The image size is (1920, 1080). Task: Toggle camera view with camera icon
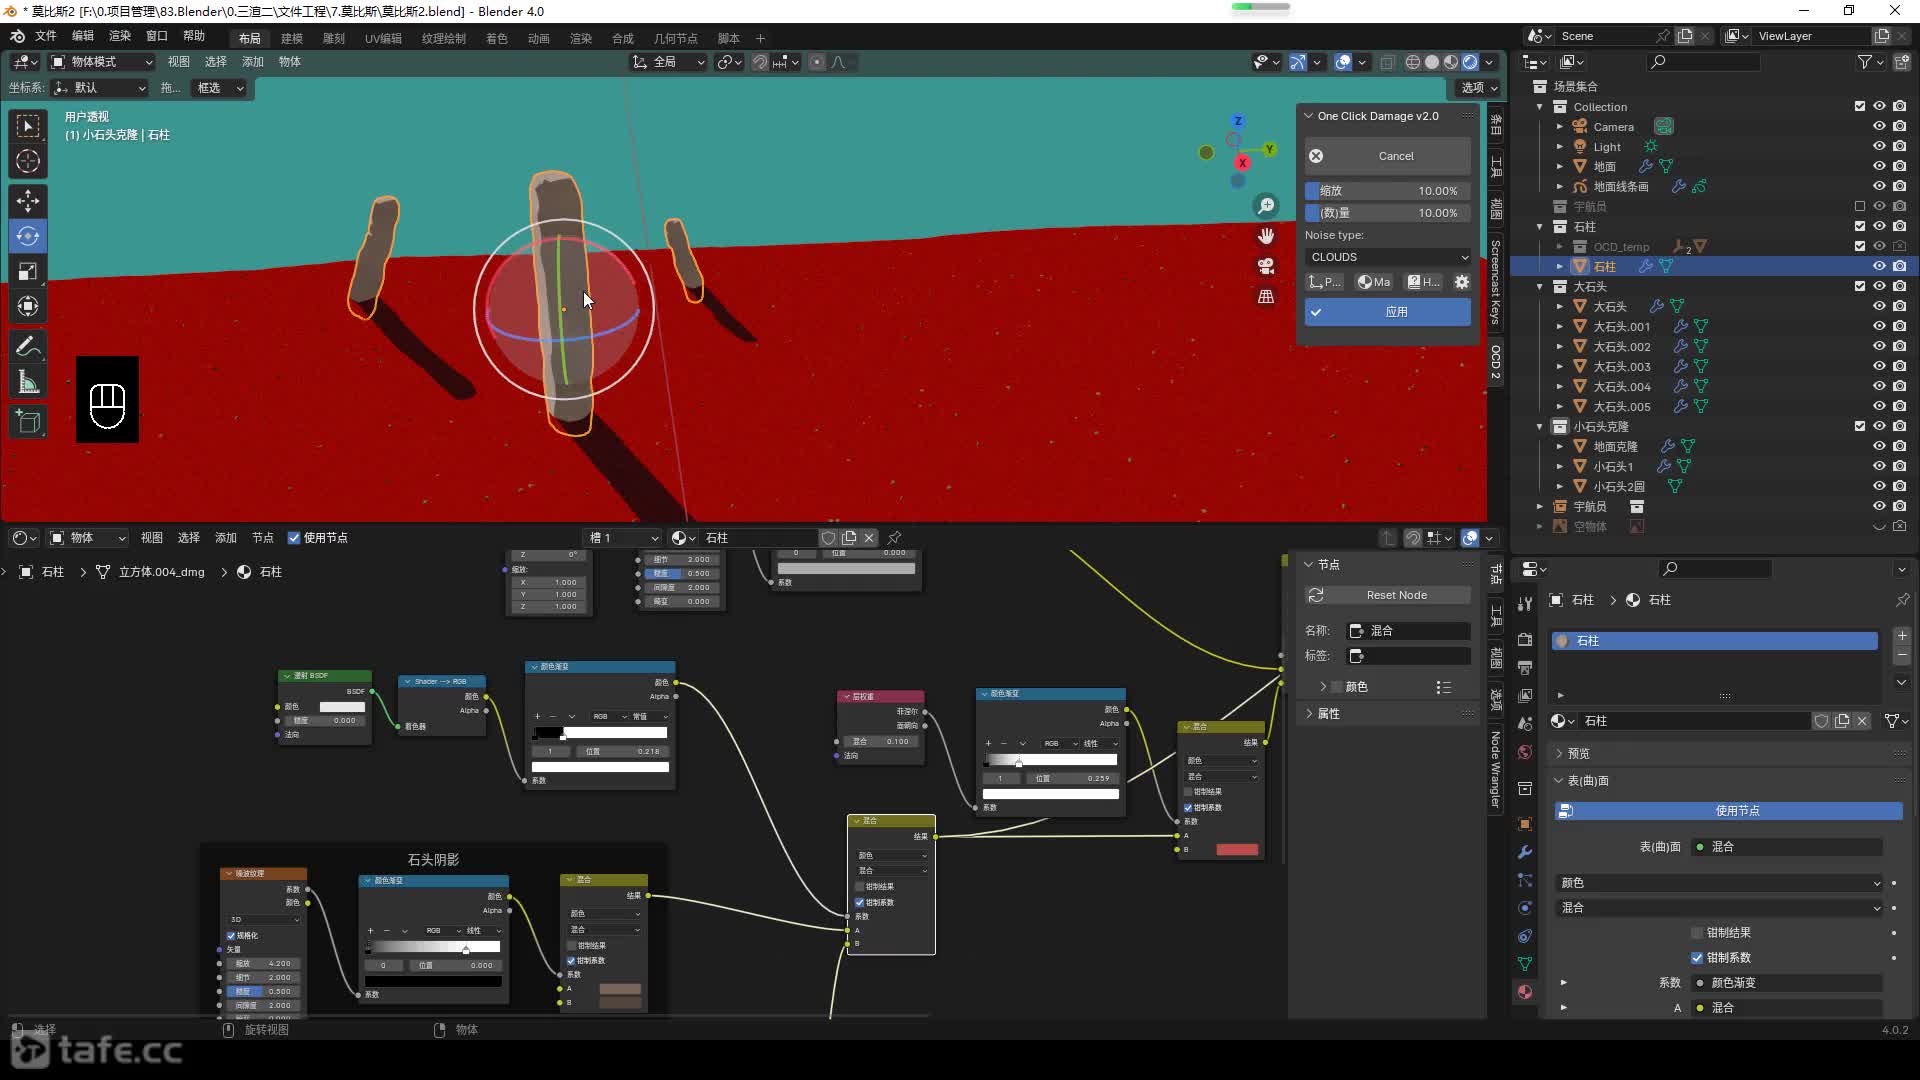[x=1266, y=266]
